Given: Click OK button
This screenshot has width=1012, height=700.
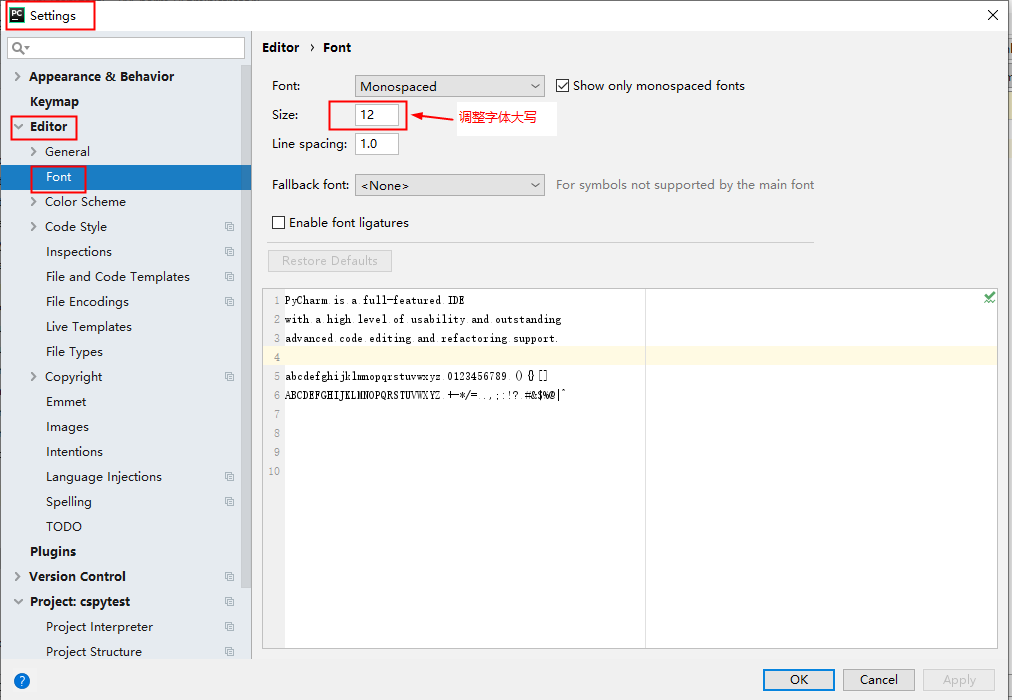Looking at the screenshot, I should click(798, 679).
